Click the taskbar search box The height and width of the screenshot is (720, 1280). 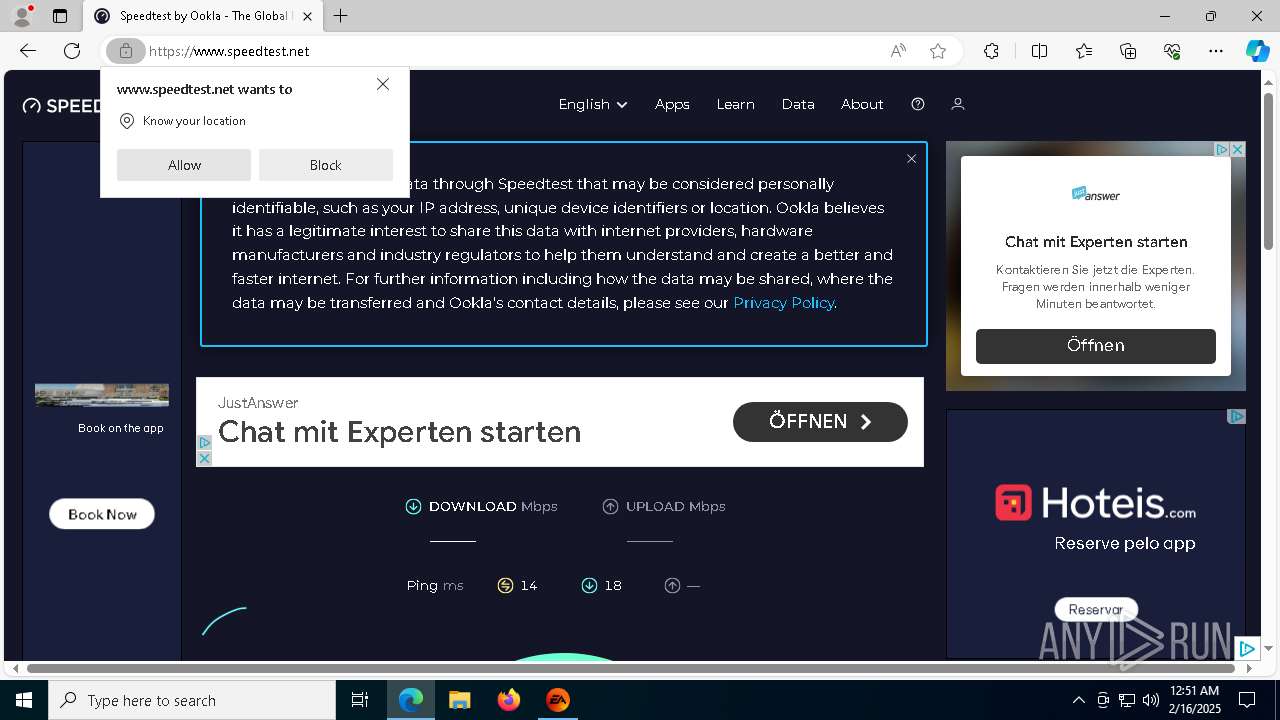tap(192, 700)
